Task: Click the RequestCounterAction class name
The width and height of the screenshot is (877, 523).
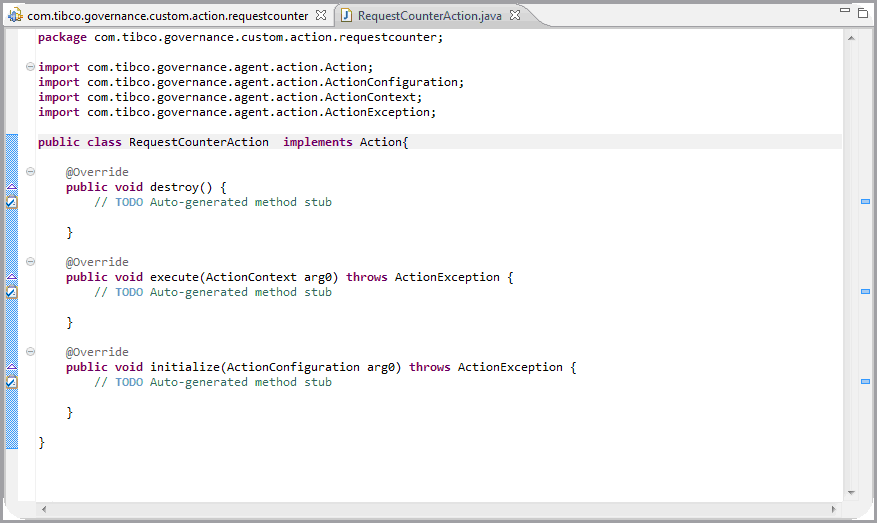Action: coord(199,142)
